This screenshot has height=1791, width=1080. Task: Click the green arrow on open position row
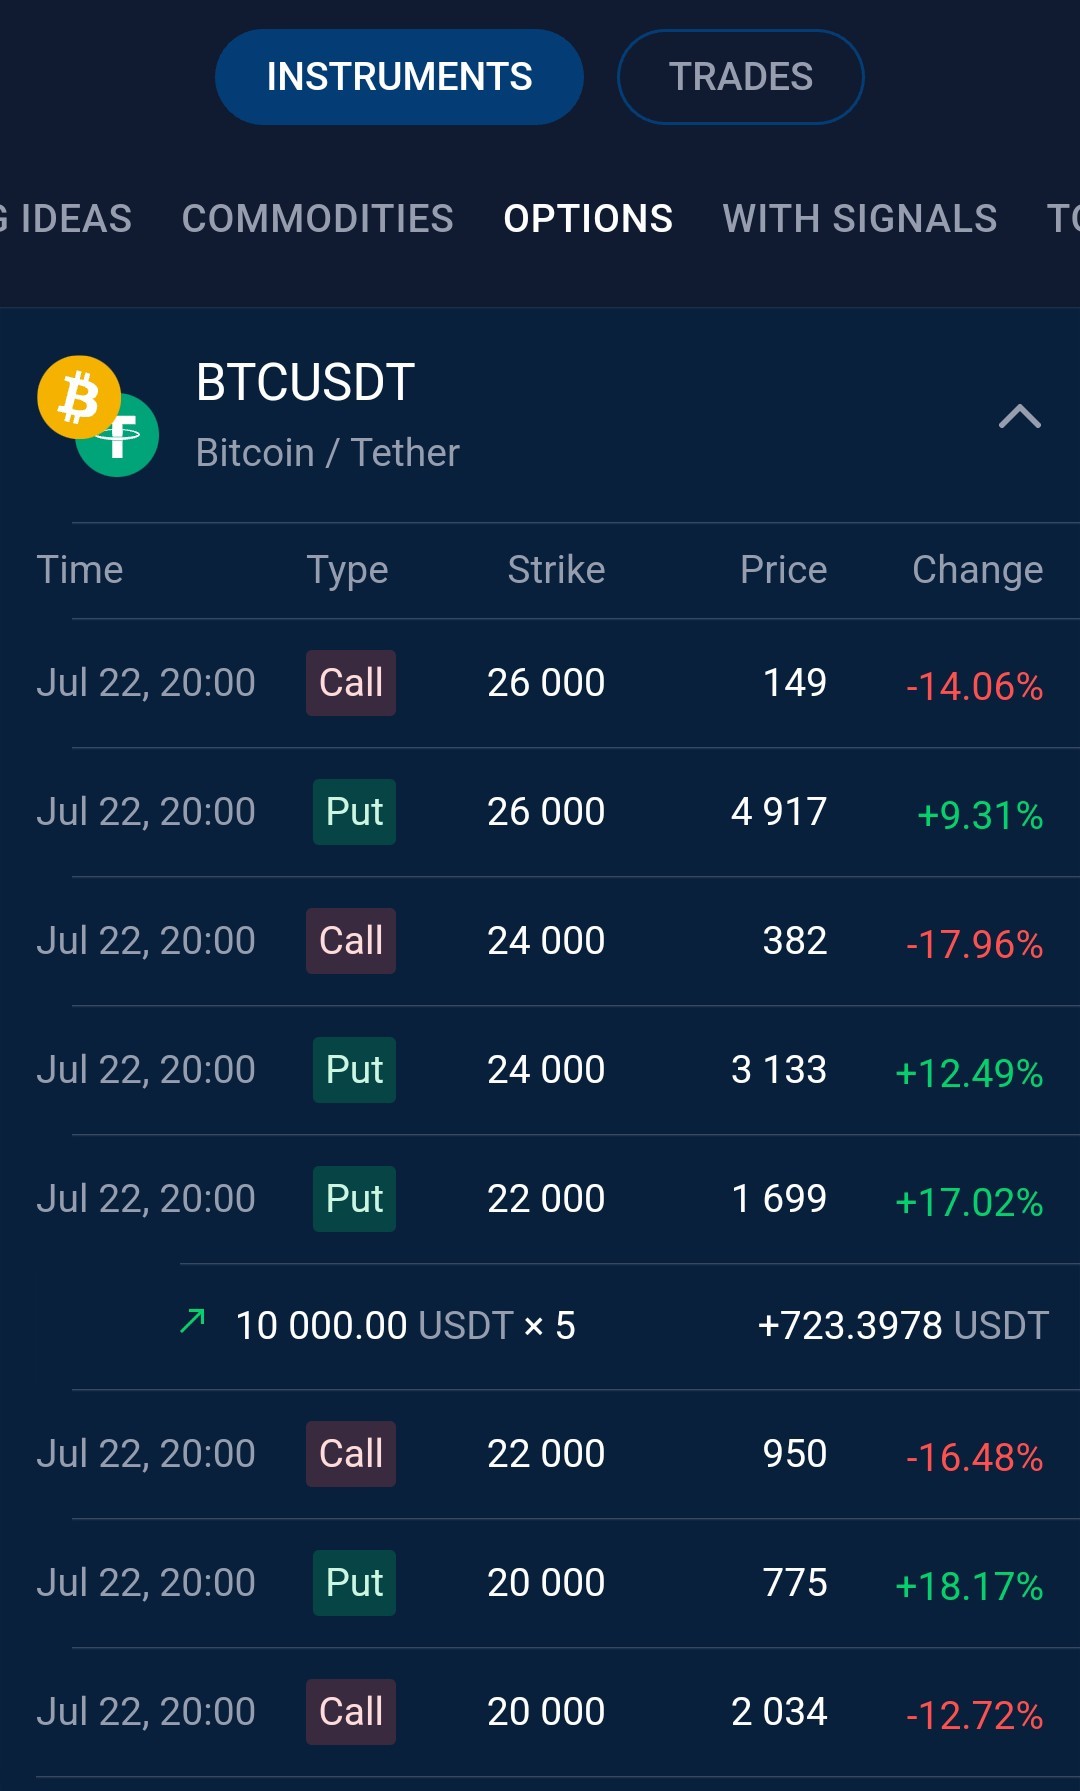click(x=193, y=1321)
